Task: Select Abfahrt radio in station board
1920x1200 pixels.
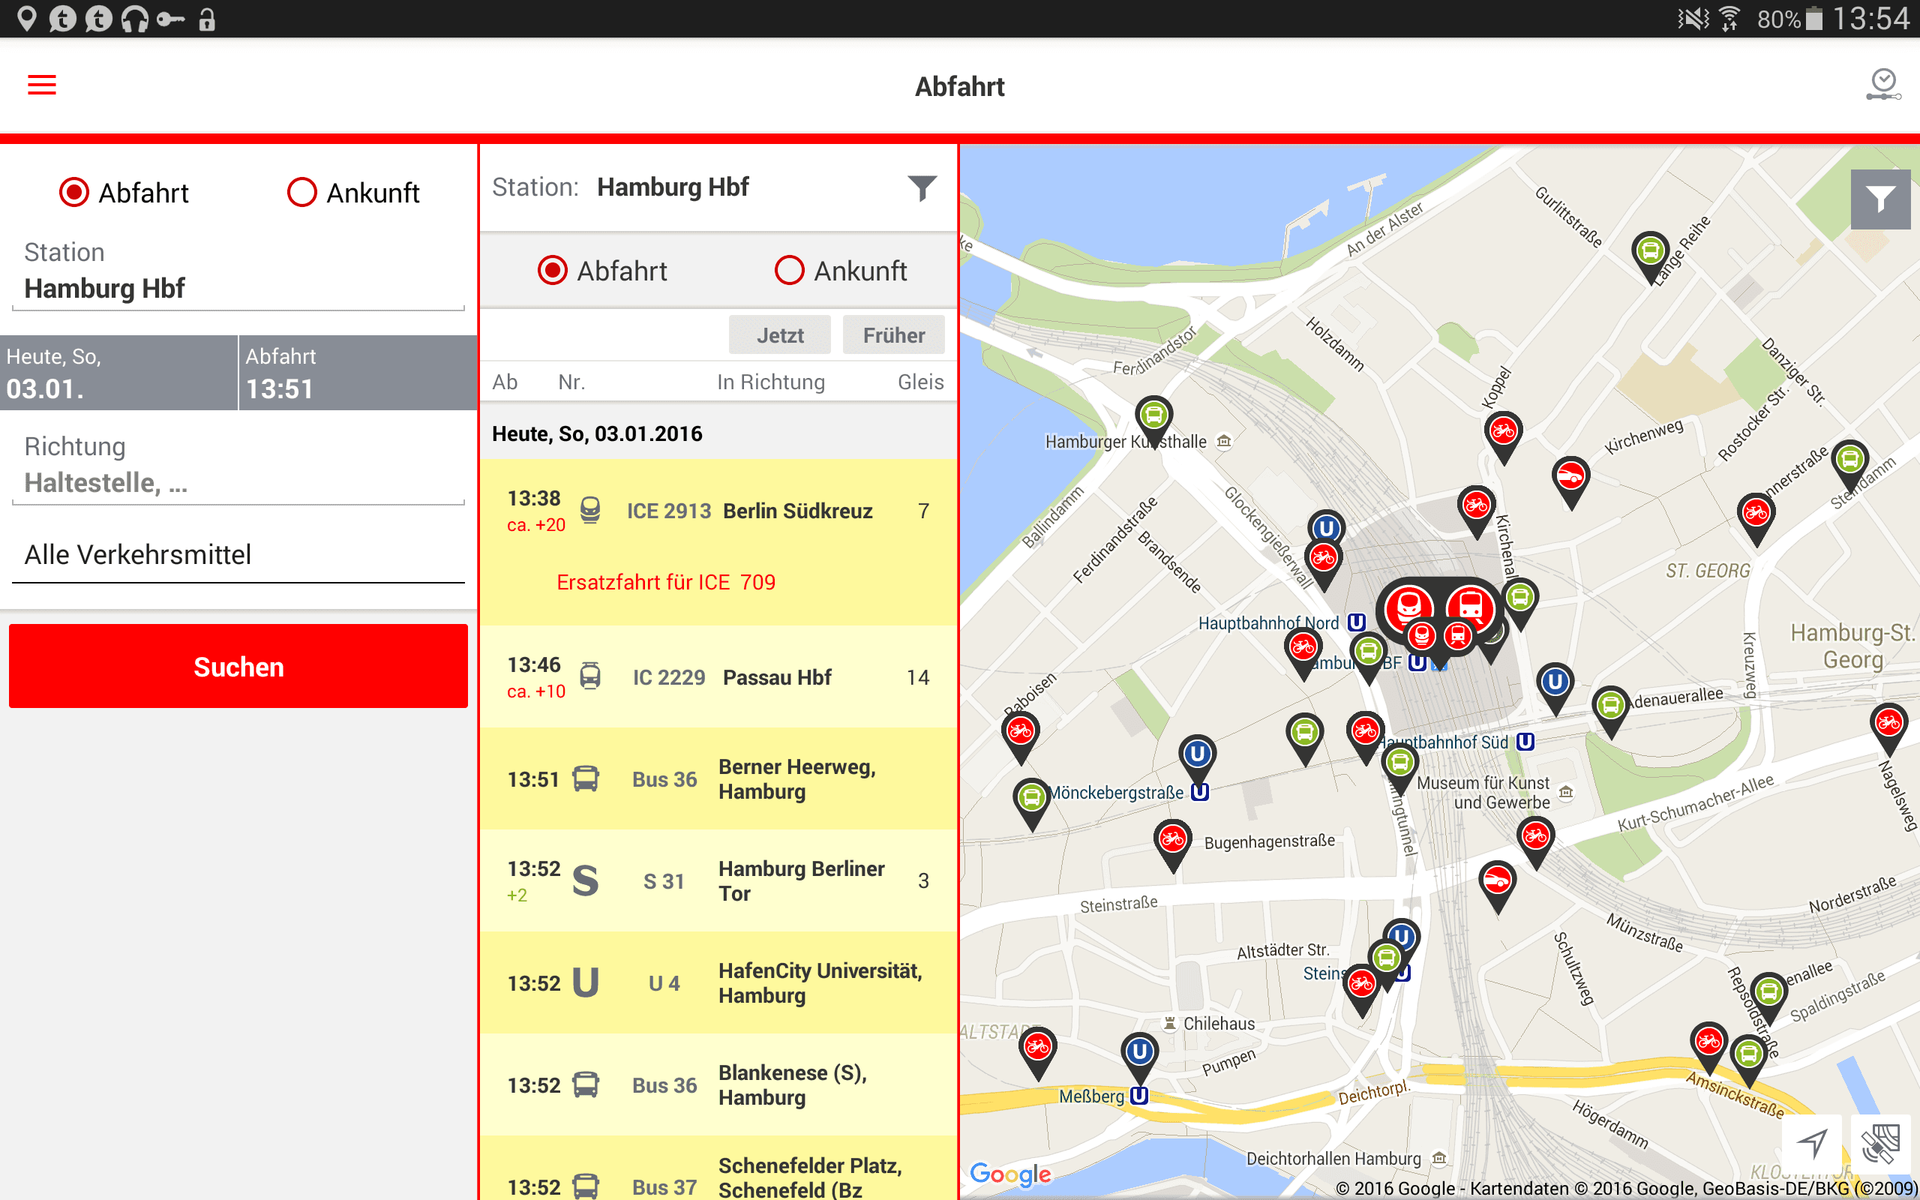Action: point(602,270)
